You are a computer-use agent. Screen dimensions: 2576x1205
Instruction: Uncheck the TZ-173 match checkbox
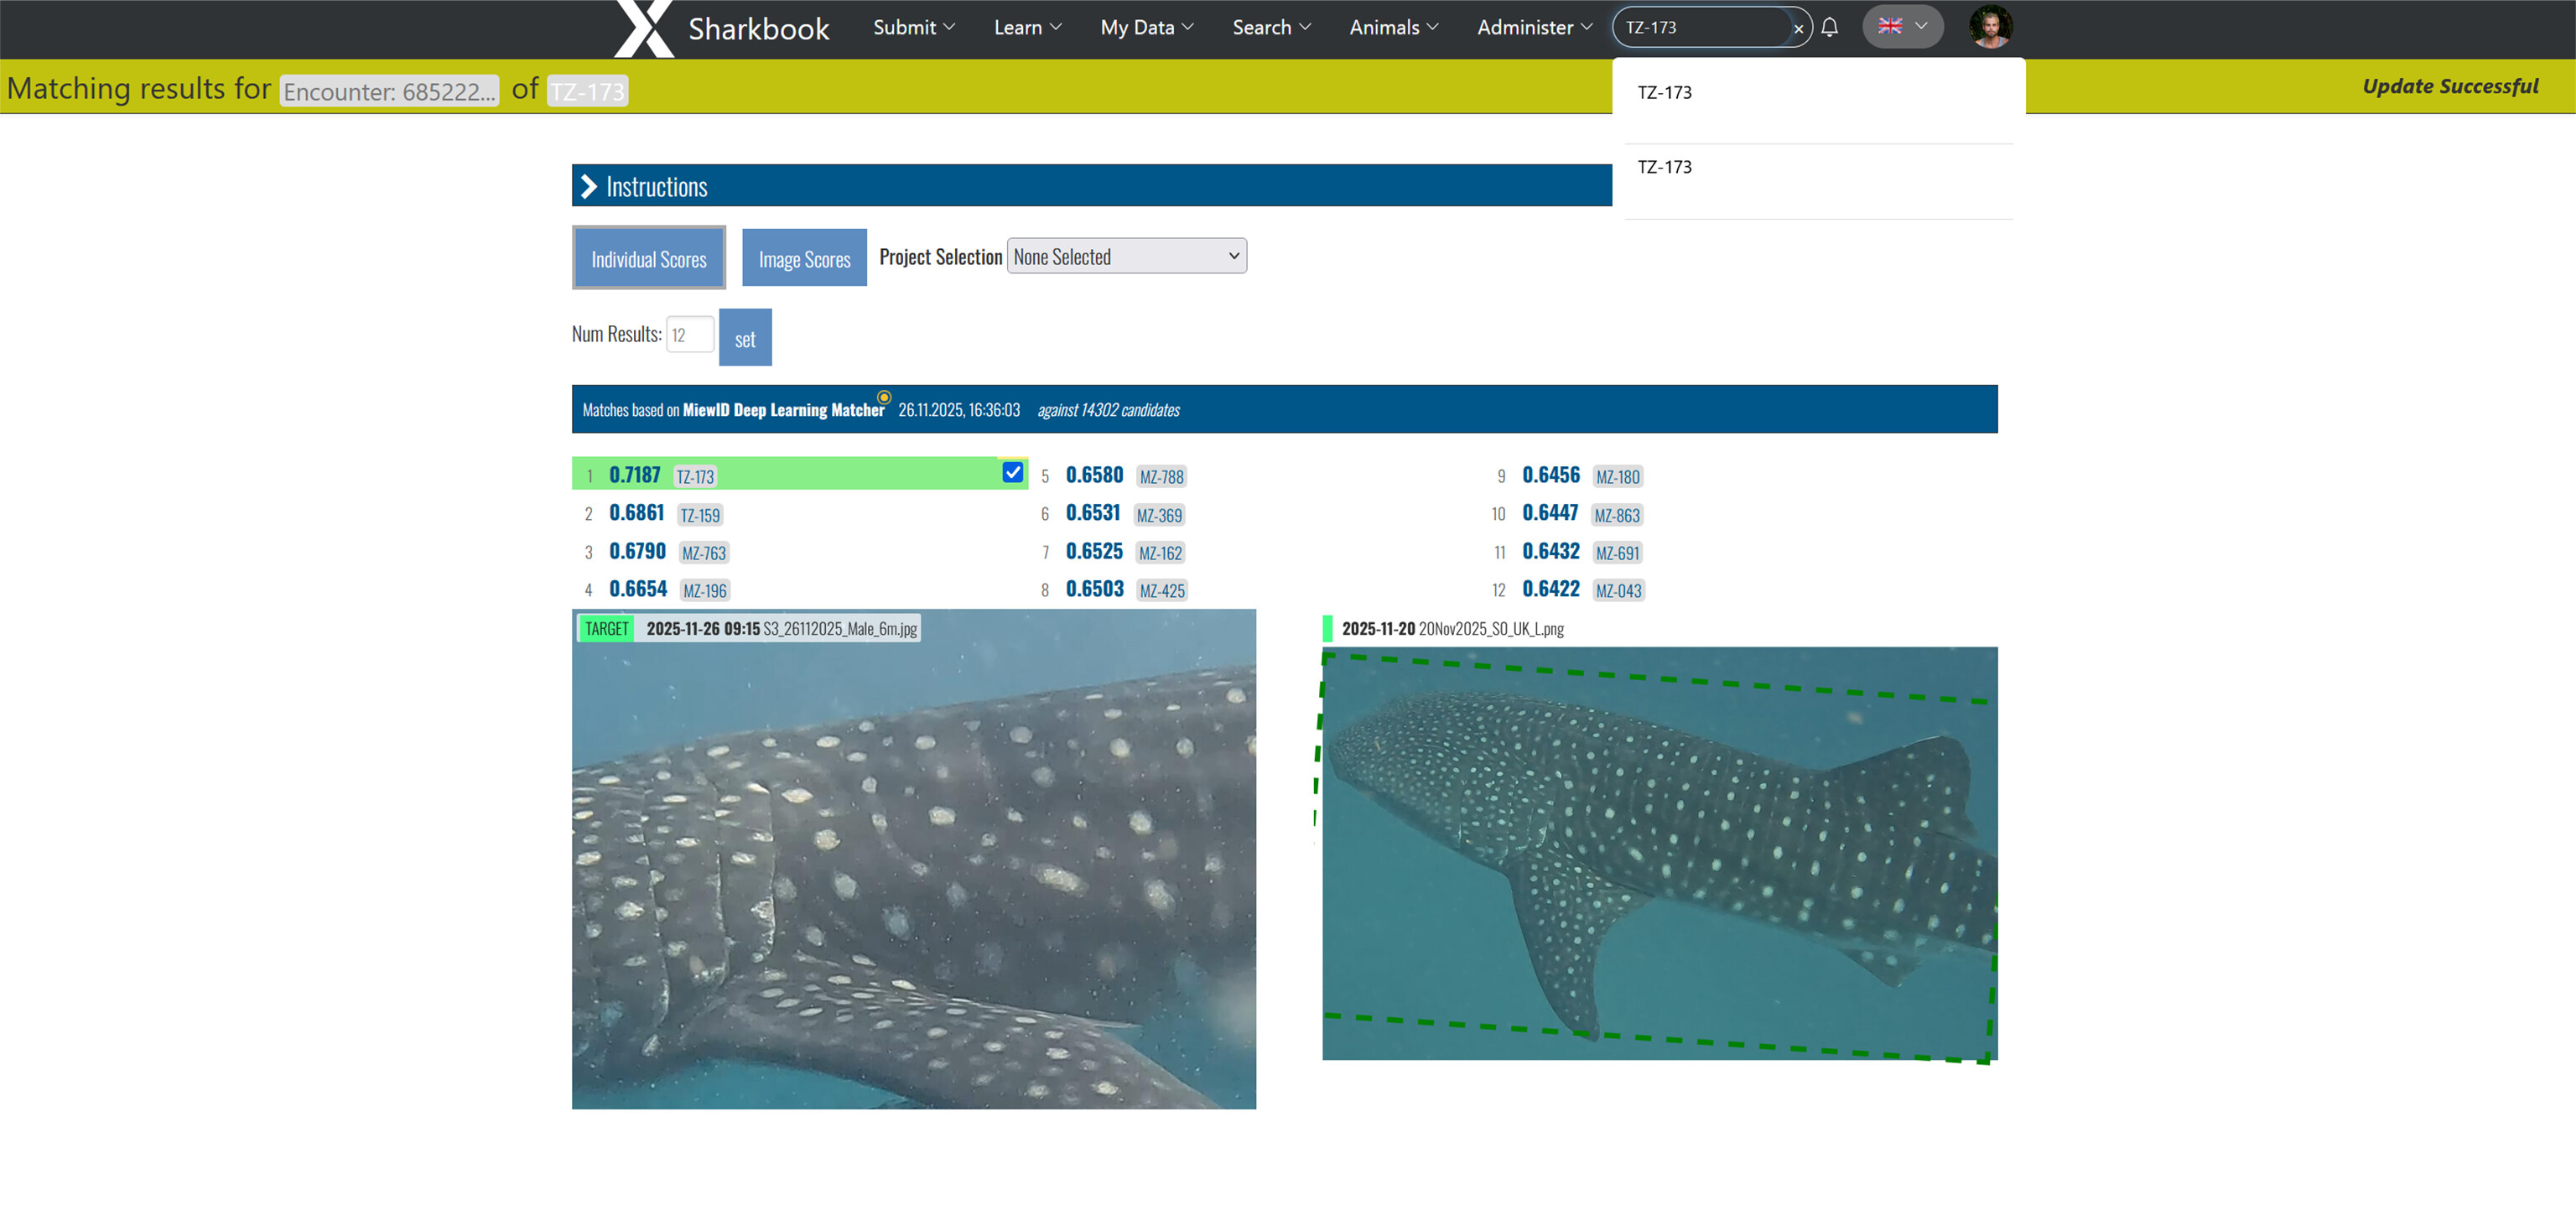[x=1012, y=472]
